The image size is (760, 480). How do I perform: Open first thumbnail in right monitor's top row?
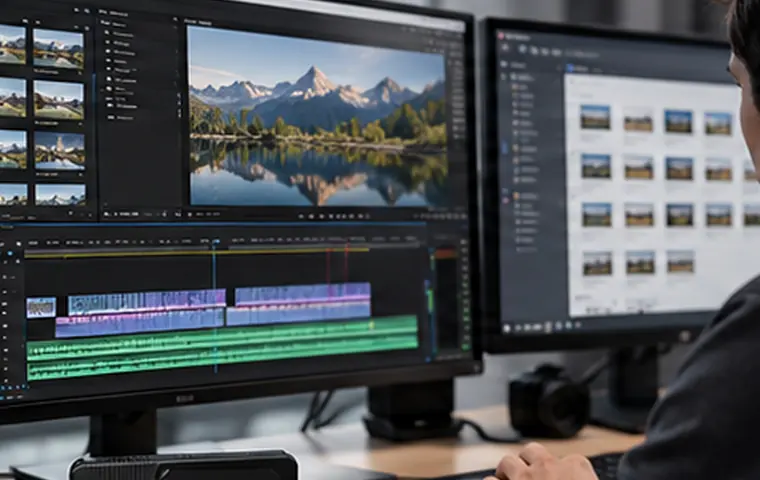(595, 117)
